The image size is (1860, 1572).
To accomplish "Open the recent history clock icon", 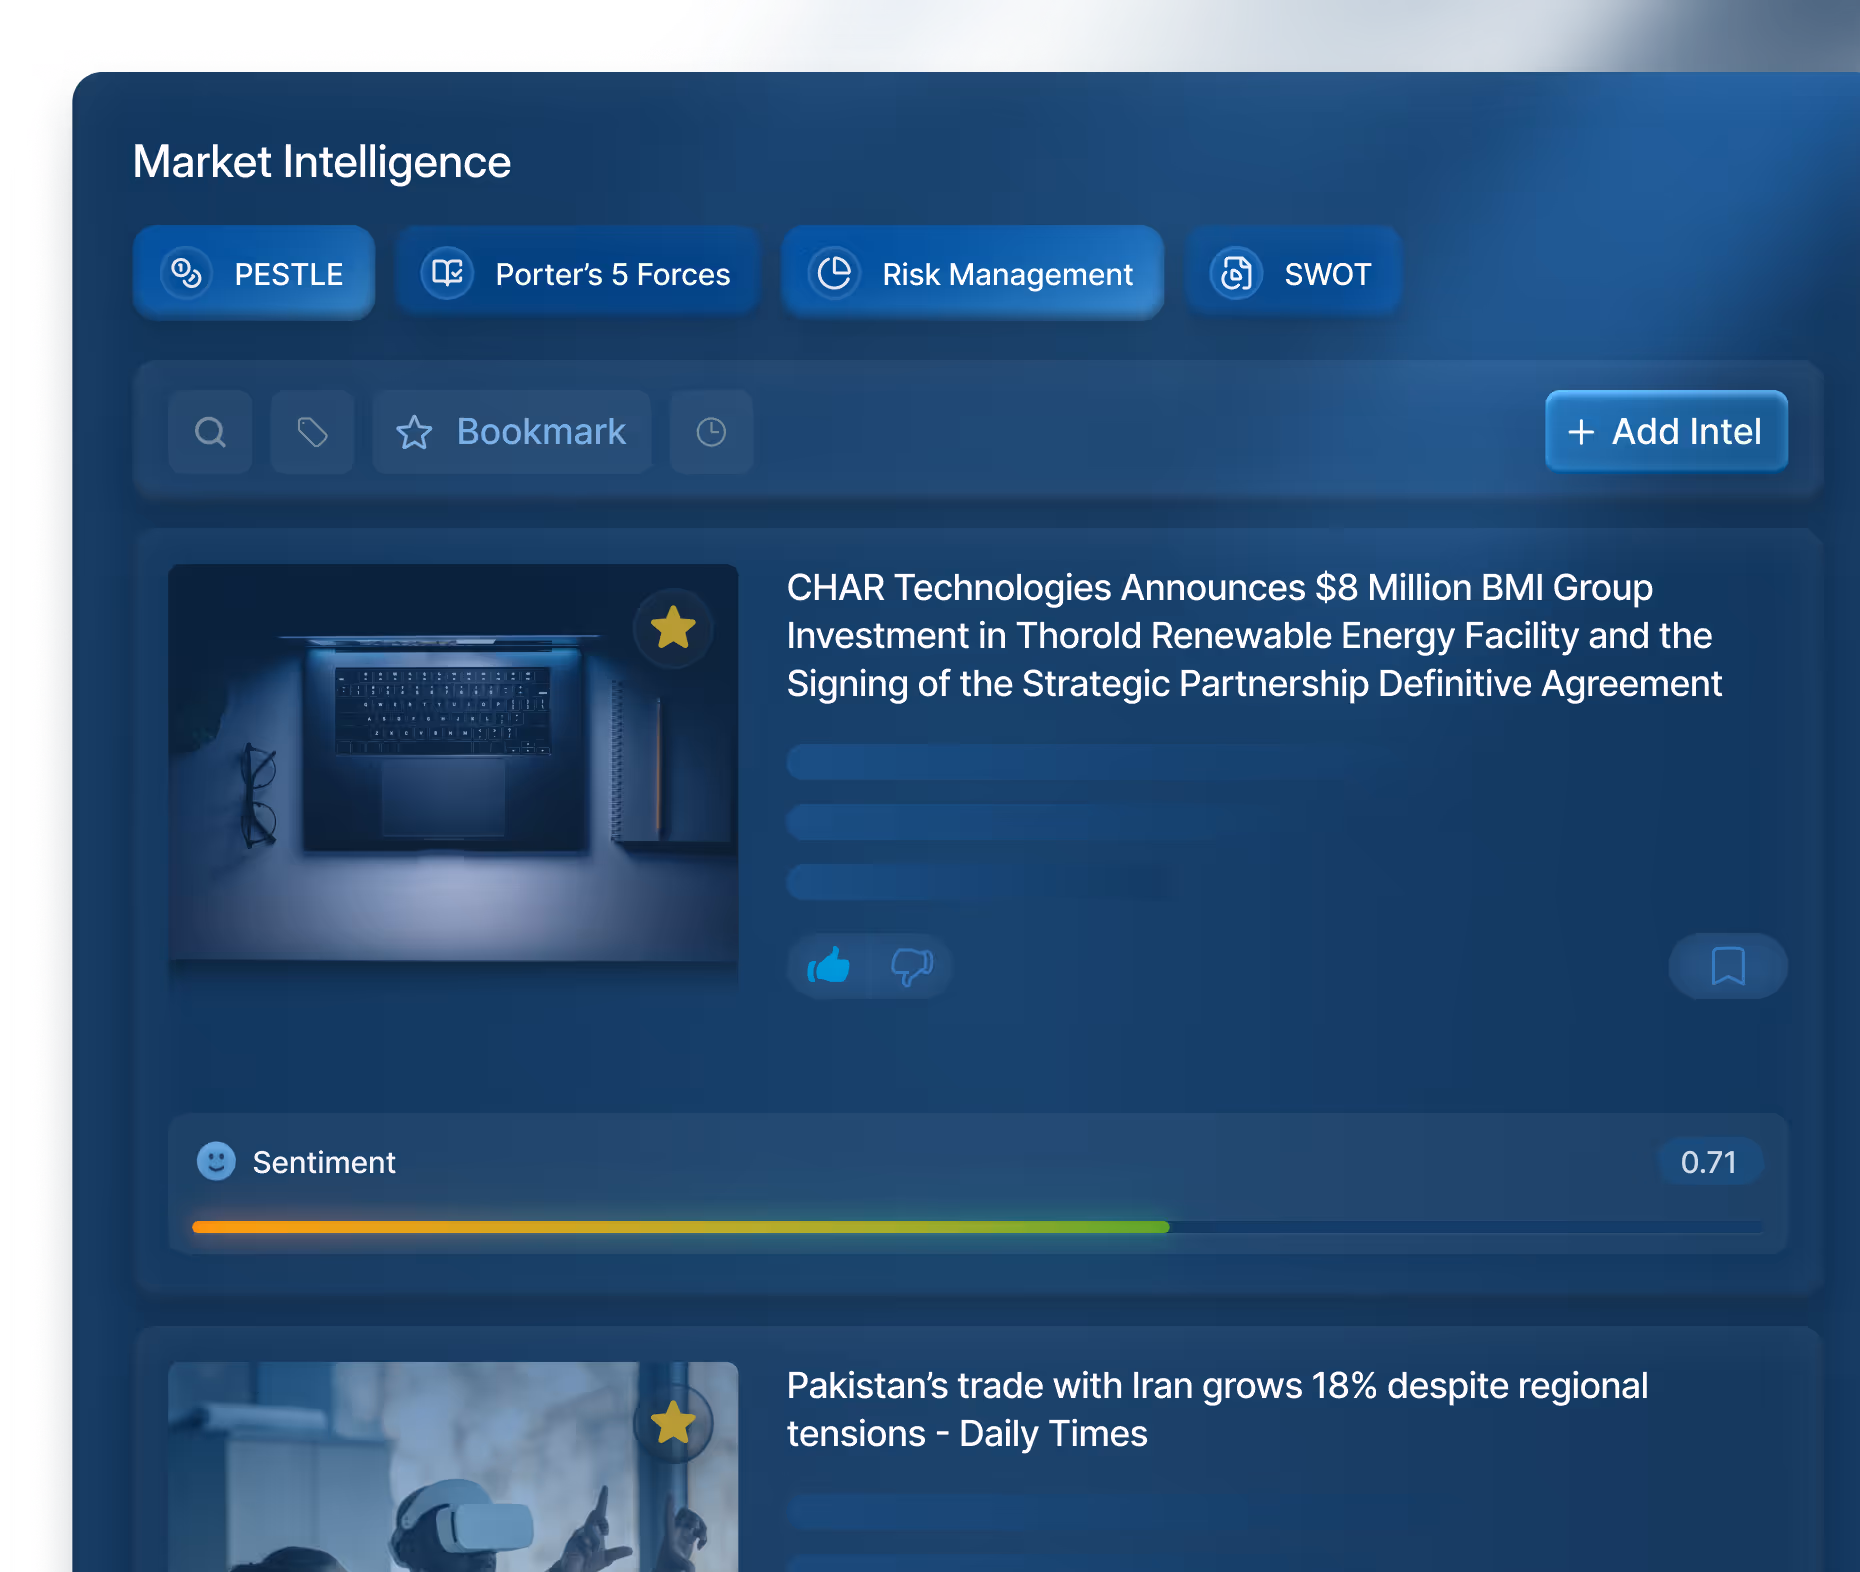I will tap(711, 432).
